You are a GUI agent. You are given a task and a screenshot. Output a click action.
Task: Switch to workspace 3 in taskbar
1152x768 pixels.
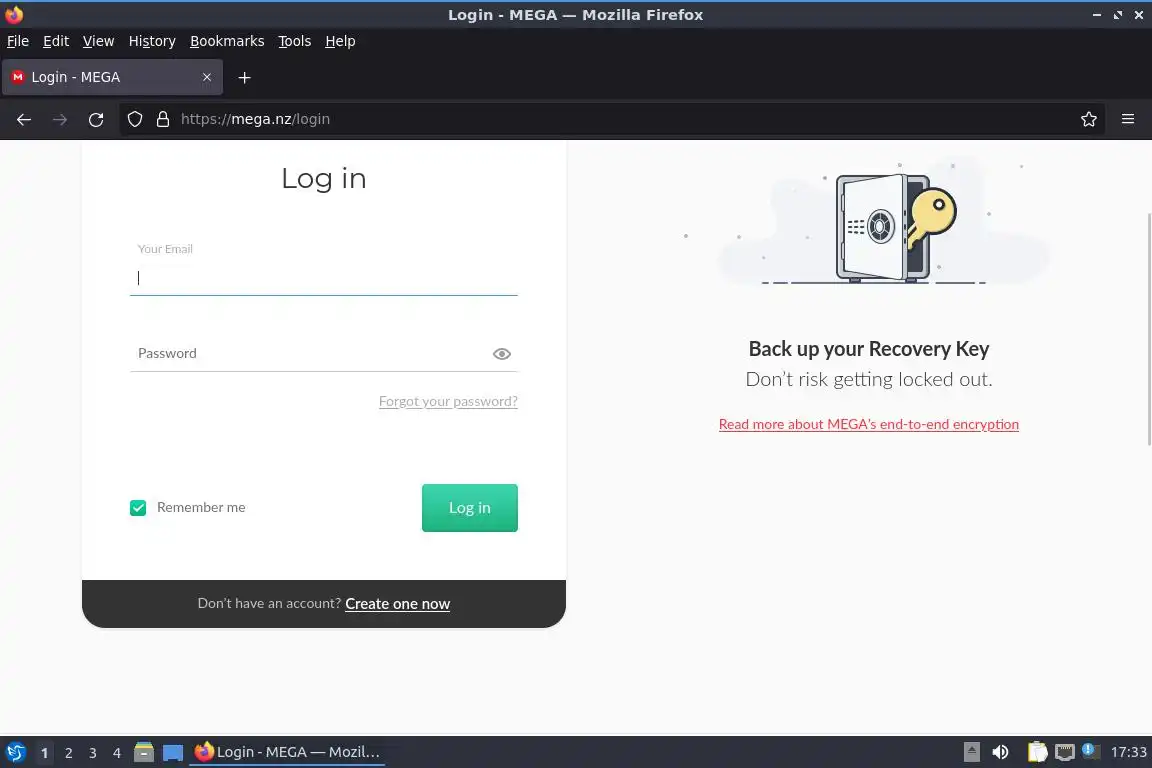93,753
